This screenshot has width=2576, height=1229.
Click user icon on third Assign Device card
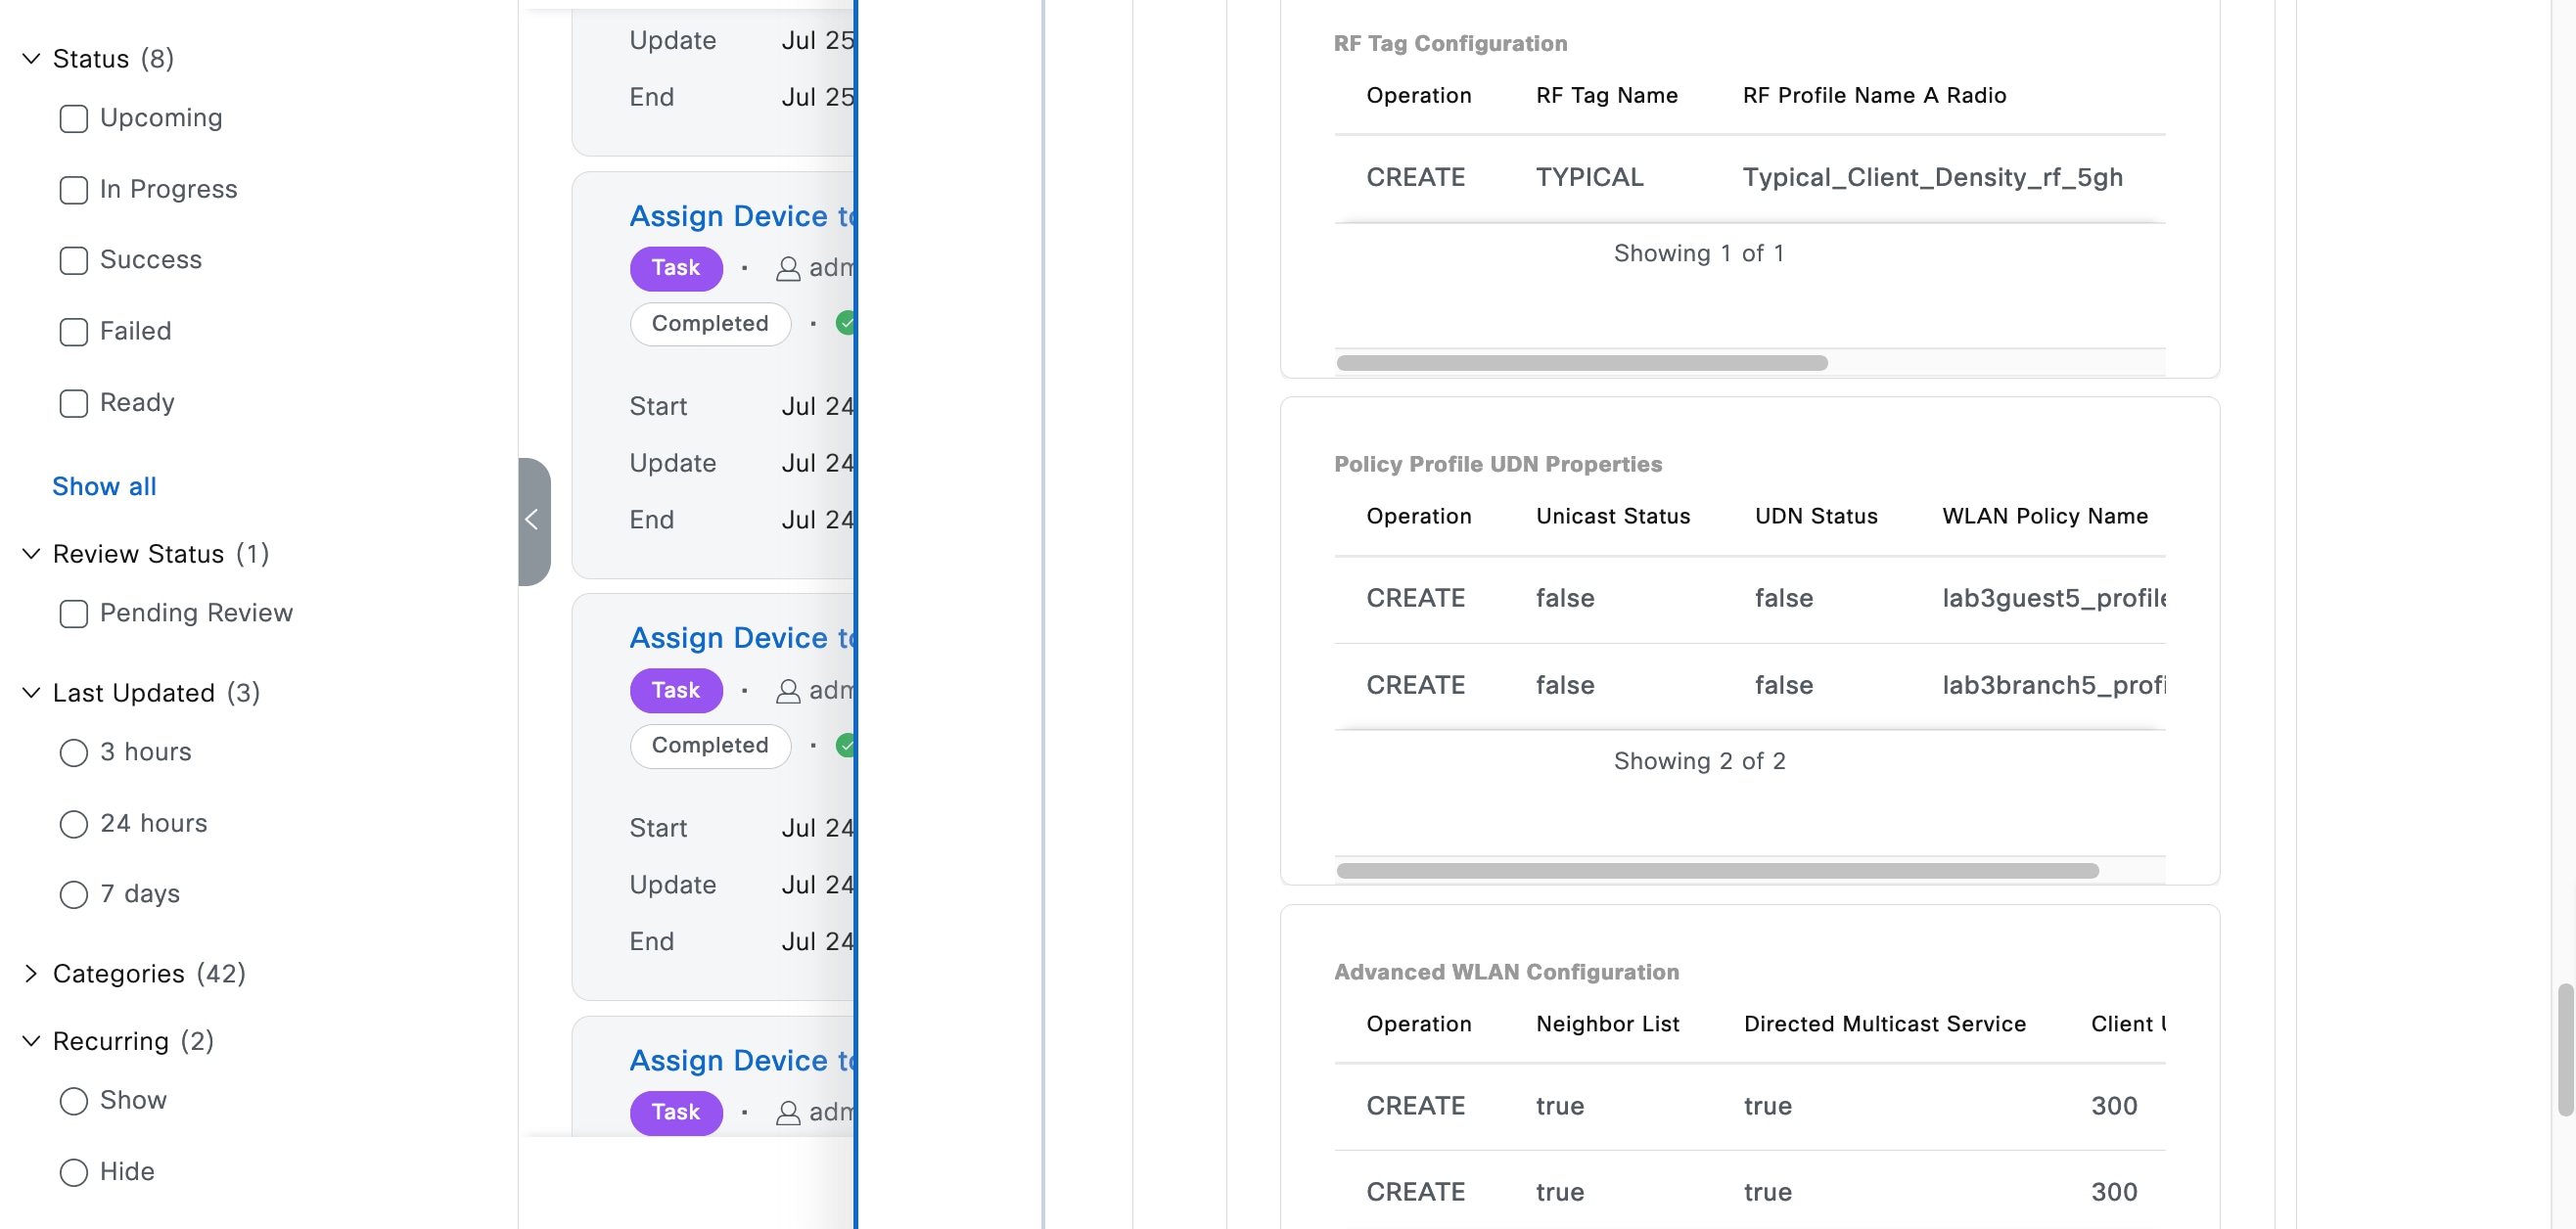point(788,1113)
